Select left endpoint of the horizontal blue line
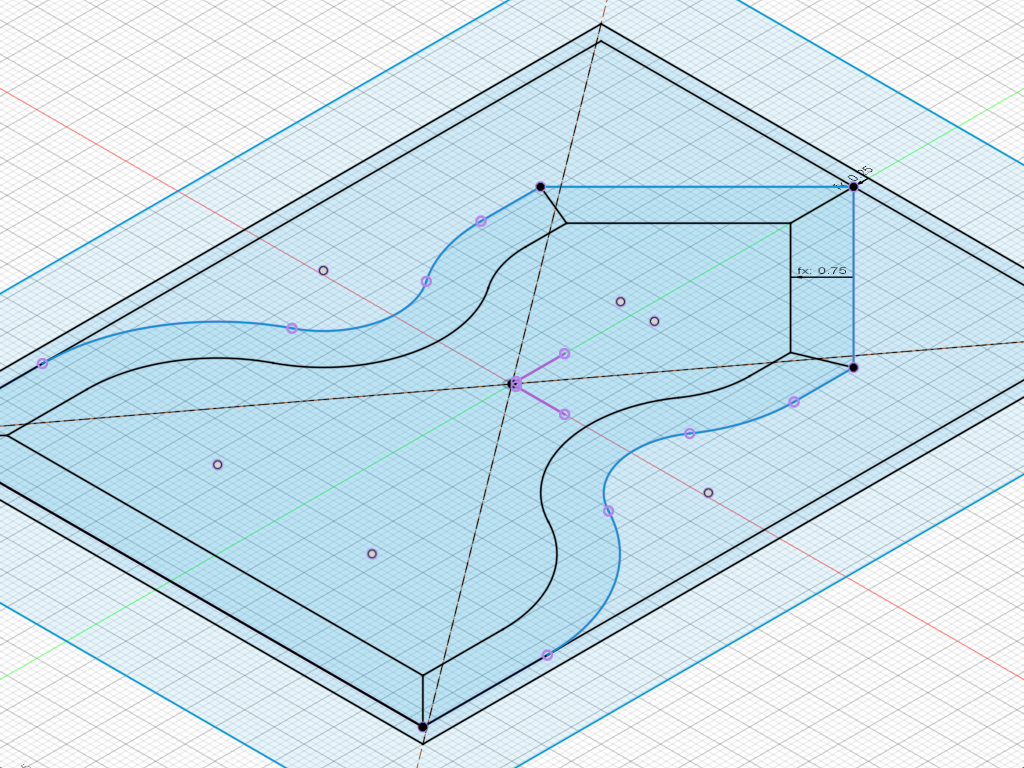This screenshot has width=1024, height=768. [540, 187]
